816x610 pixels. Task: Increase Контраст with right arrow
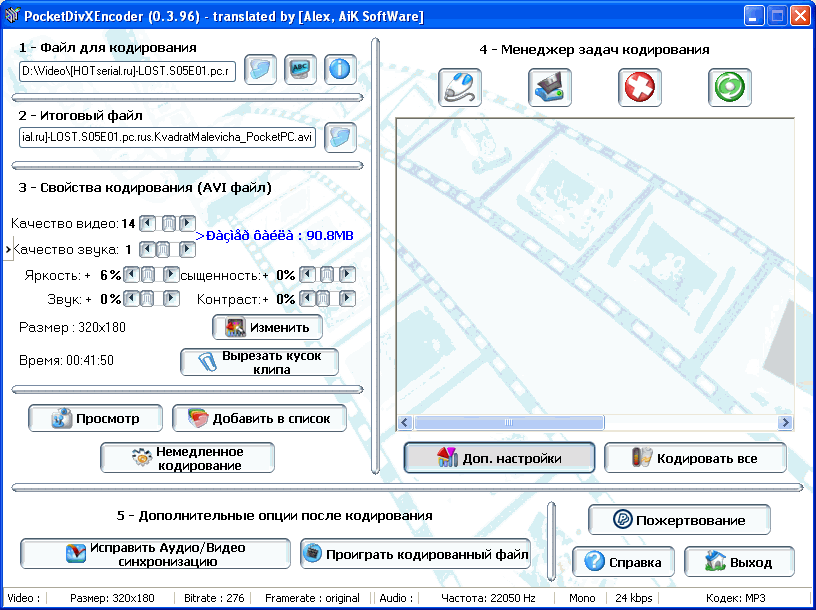tap(348, 299)
